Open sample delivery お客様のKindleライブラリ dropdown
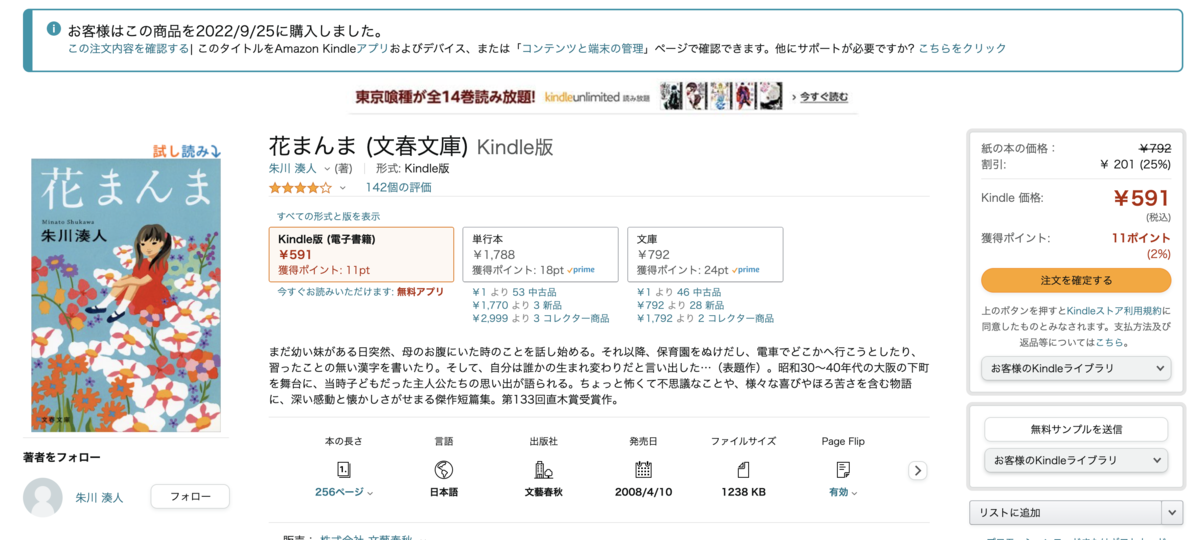The height and width of the screenshot is (540, 1200). point(1076,460)
